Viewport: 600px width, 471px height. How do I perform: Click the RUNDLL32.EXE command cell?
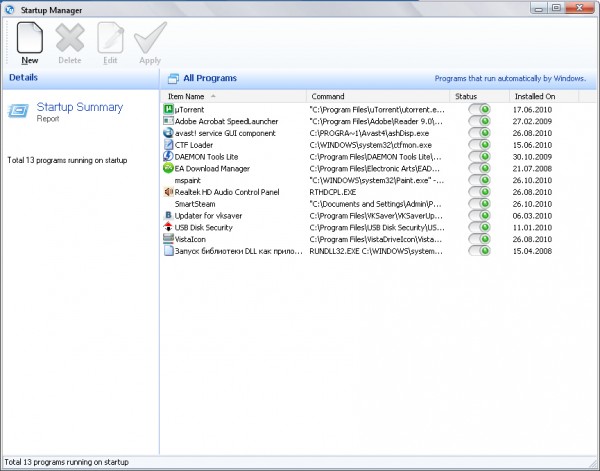coord(377,251)
